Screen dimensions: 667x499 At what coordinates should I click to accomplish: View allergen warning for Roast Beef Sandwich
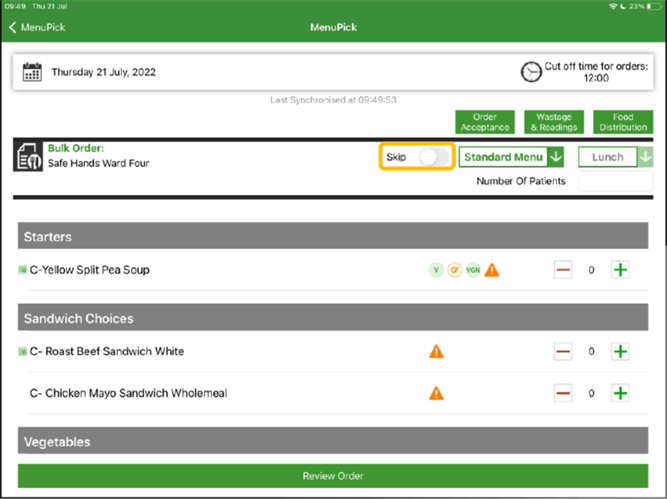[x=436, y=351]
